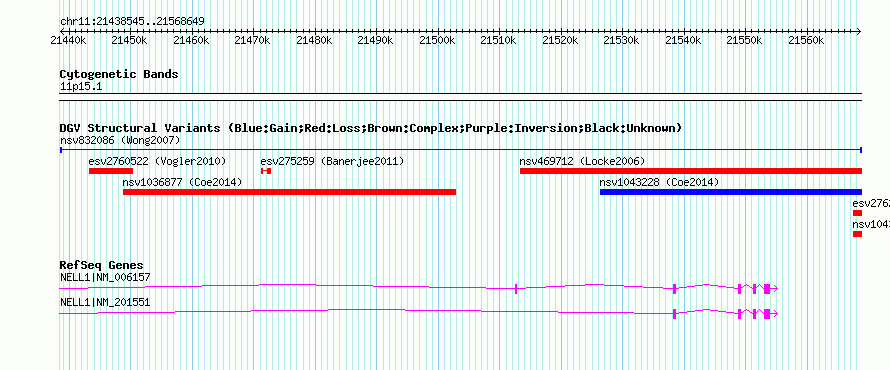Click the nsv469712 (Locke2006) label

[x=582, y=161]
